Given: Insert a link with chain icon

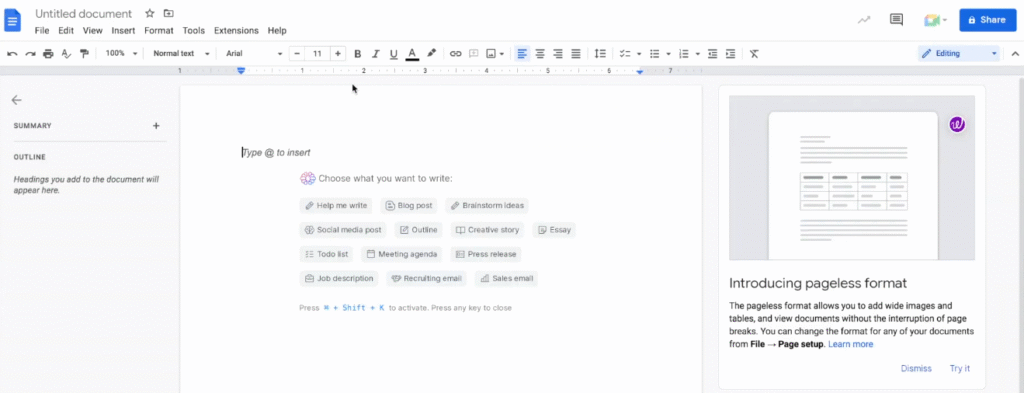Looking at the screenshot, I should pos(455,54).
